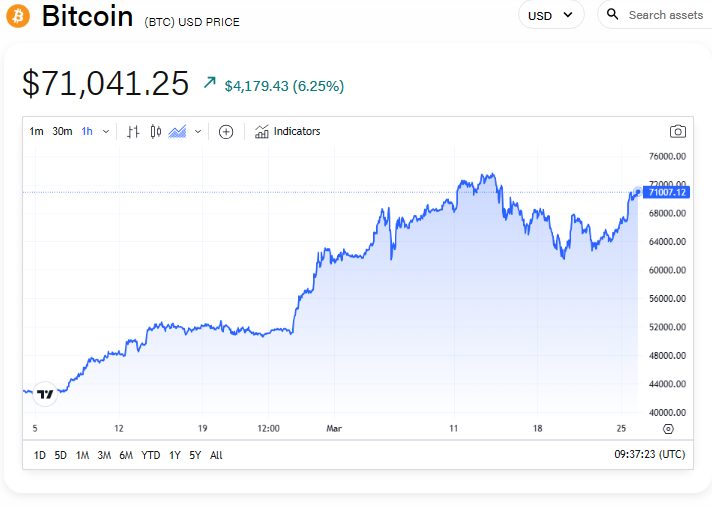
Task: Select the YTD date range
Action: point(151,455)
